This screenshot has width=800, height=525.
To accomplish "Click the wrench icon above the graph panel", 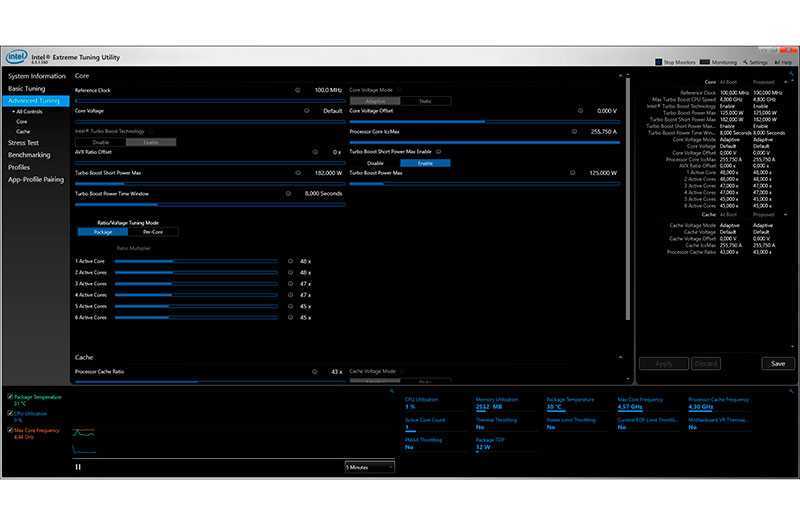I will 392,391.
